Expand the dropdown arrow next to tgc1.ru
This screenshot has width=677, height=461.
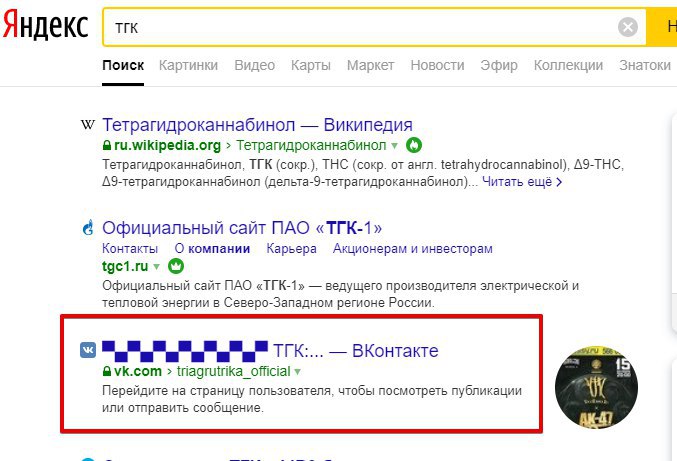pos(156,267)
